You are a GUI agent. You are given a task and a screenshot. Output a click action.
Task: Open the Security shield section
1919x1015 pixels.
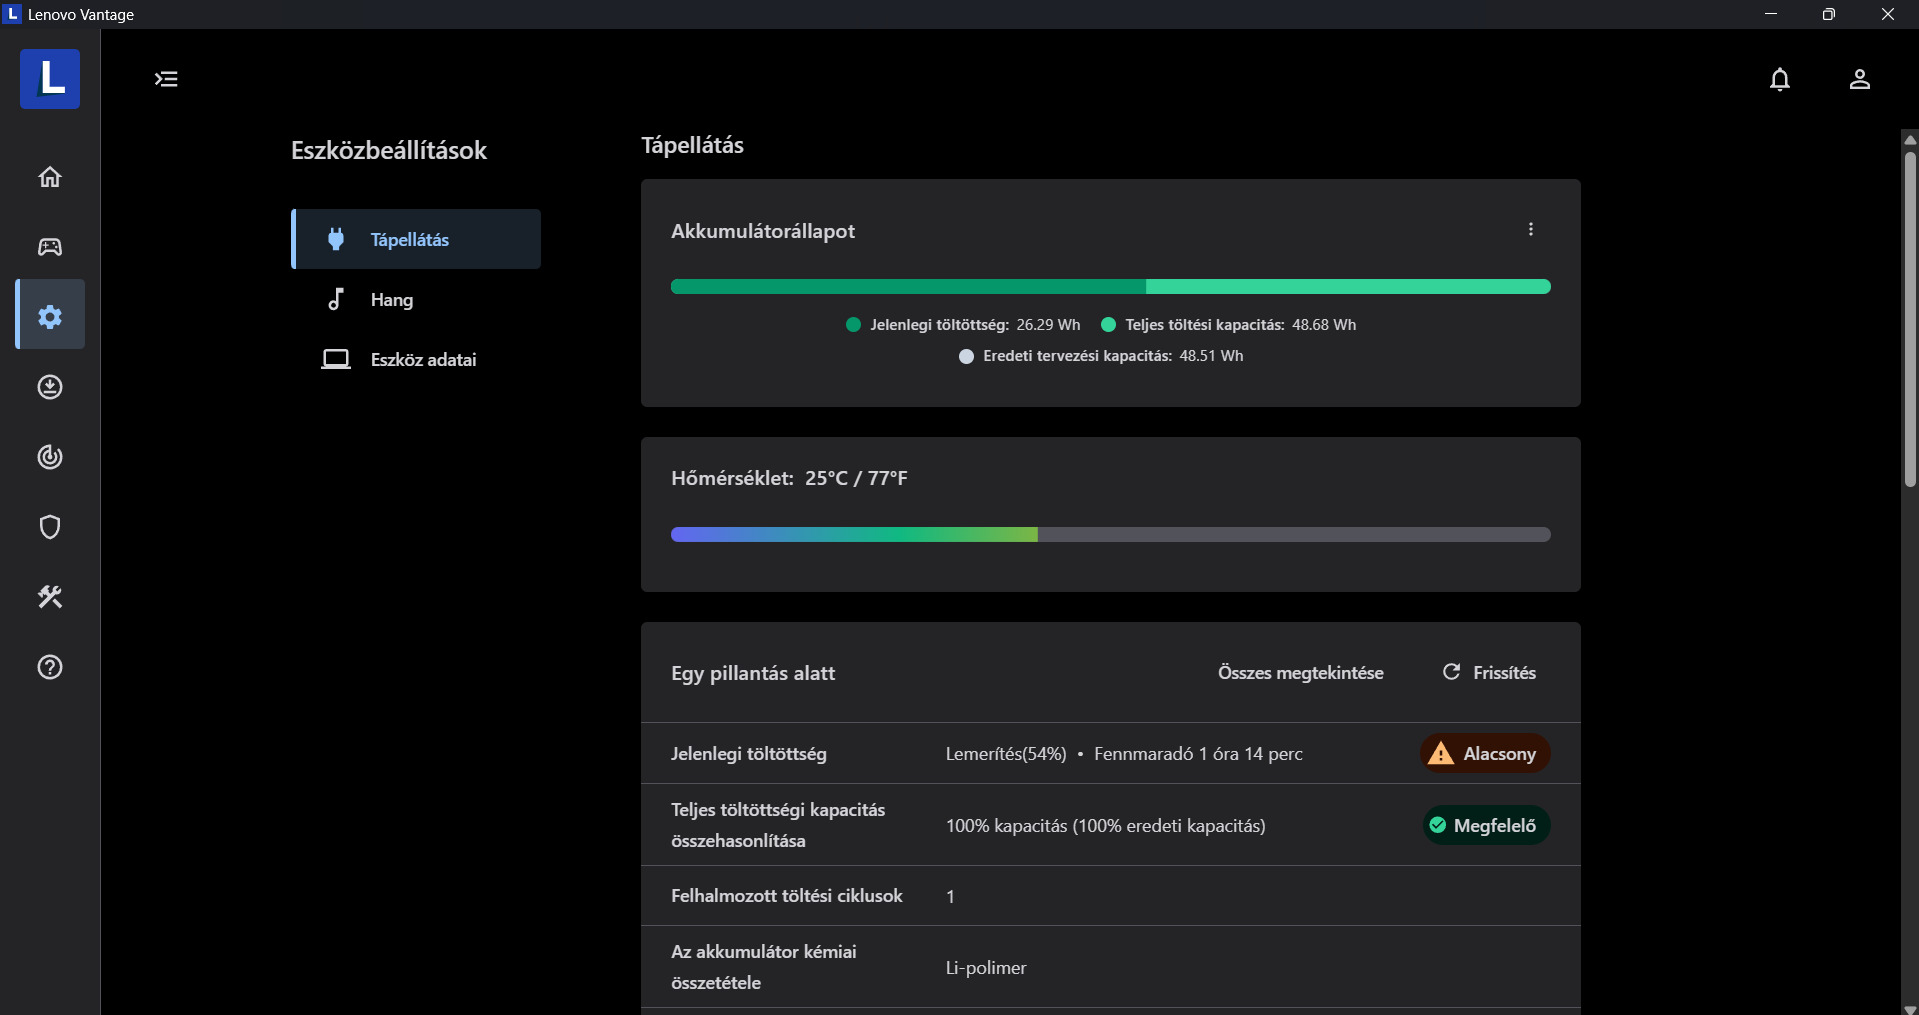50,527
